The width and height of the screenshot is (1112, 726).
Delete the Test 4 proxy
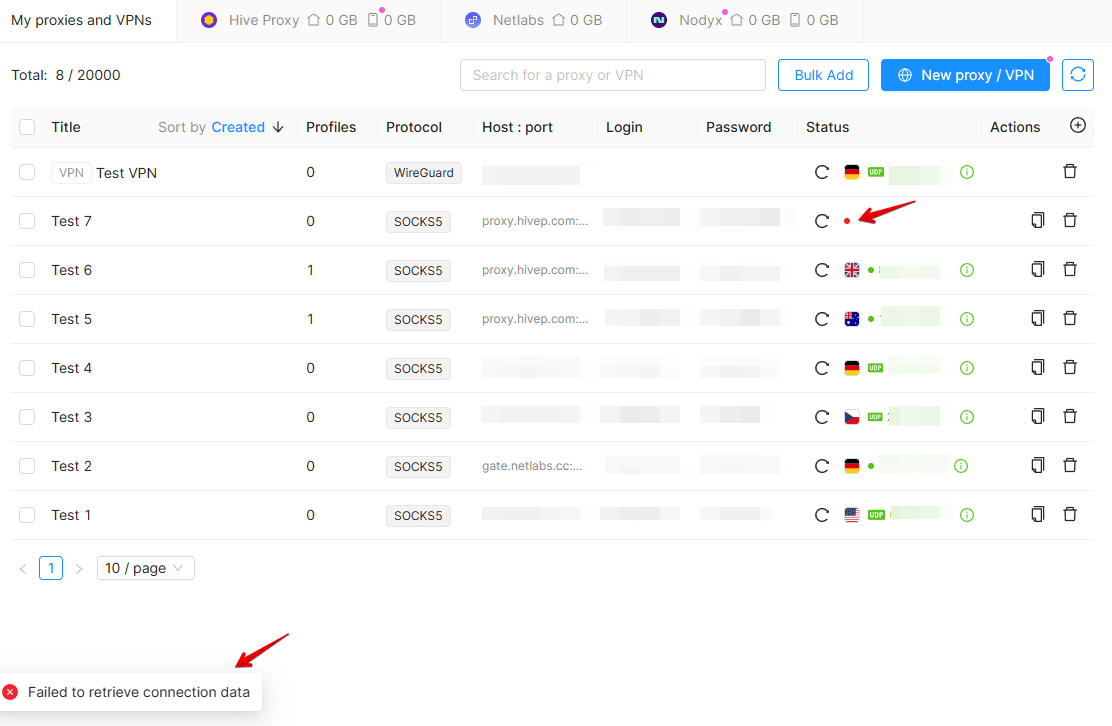(1070, 367)
